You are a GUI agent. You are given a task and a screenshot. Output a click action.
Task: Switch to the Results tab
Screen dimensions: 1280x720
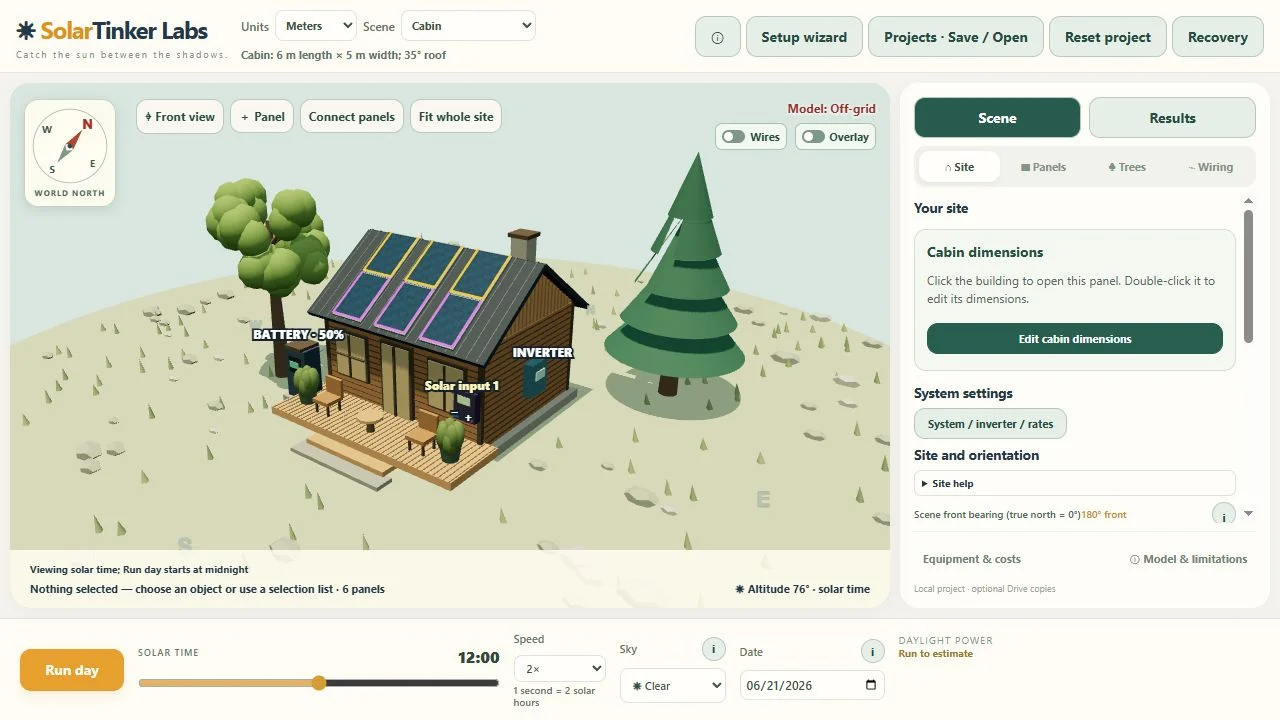coord(1172,118)
